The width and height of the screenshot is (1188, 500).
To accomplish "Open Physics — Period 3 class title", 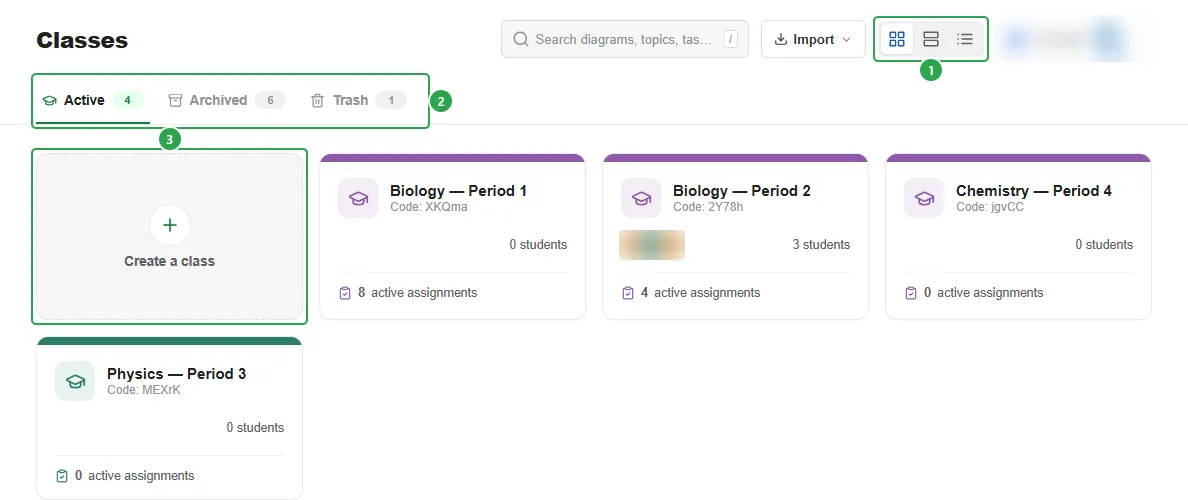I will point(177,373).
